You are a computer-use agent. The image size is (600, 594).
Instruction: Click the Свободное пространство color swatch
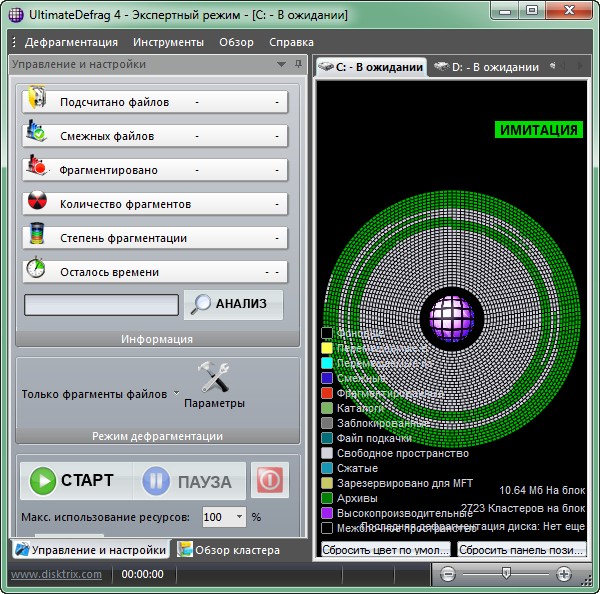click(327, 453)
